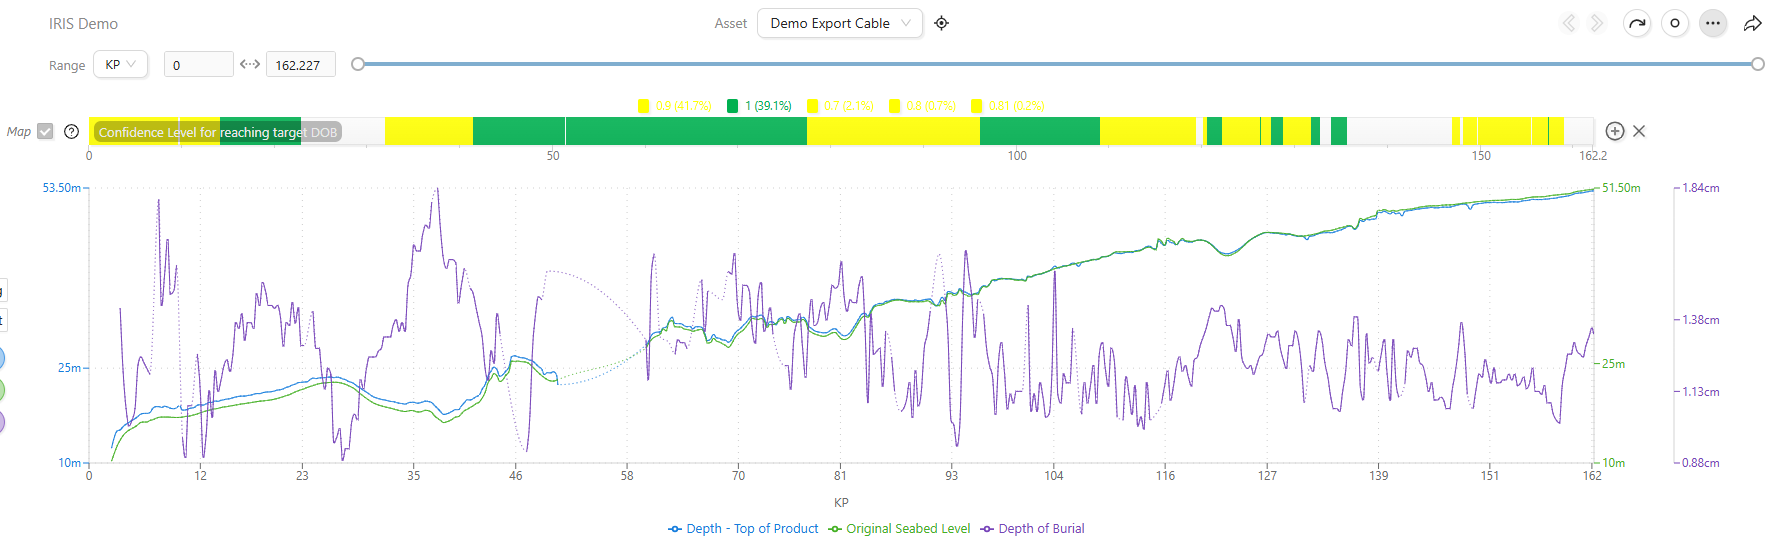This screenshot has width=1781, height=543.
Task: Hide the Depth of Burial series
Action: 1032,528
